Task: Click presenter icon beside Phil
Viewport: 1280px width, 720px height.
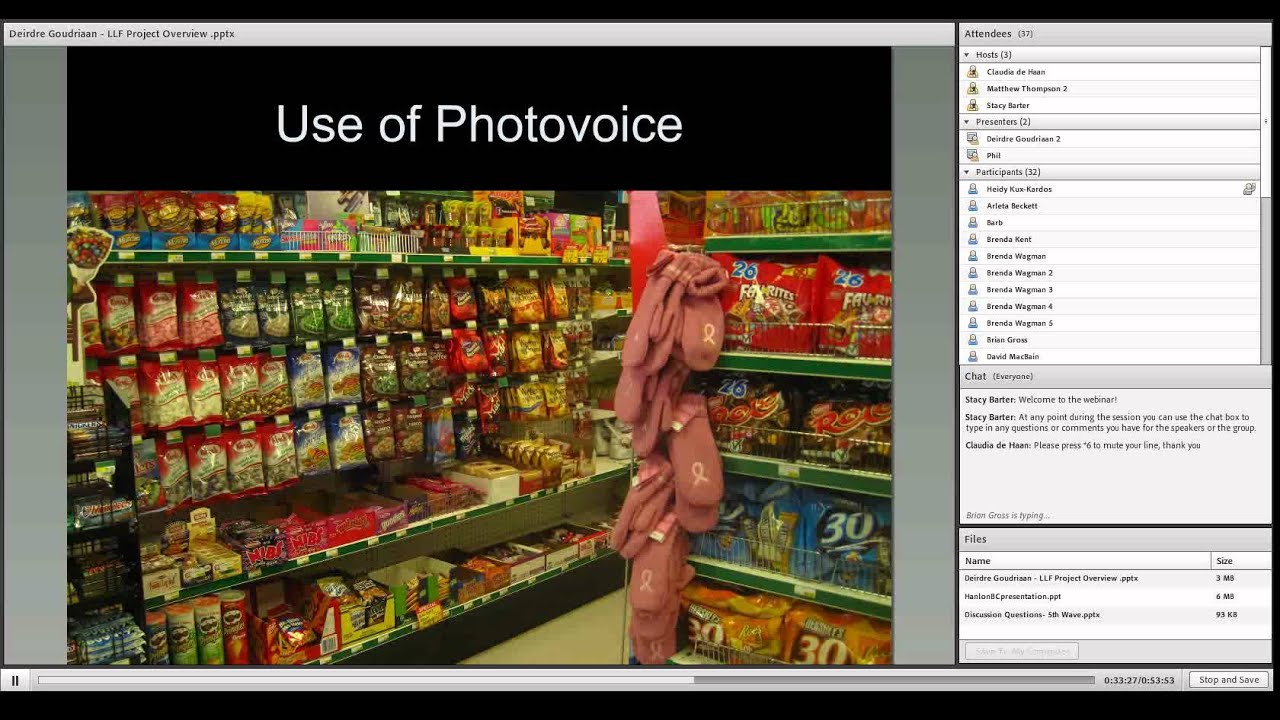Action: [973, 155]
